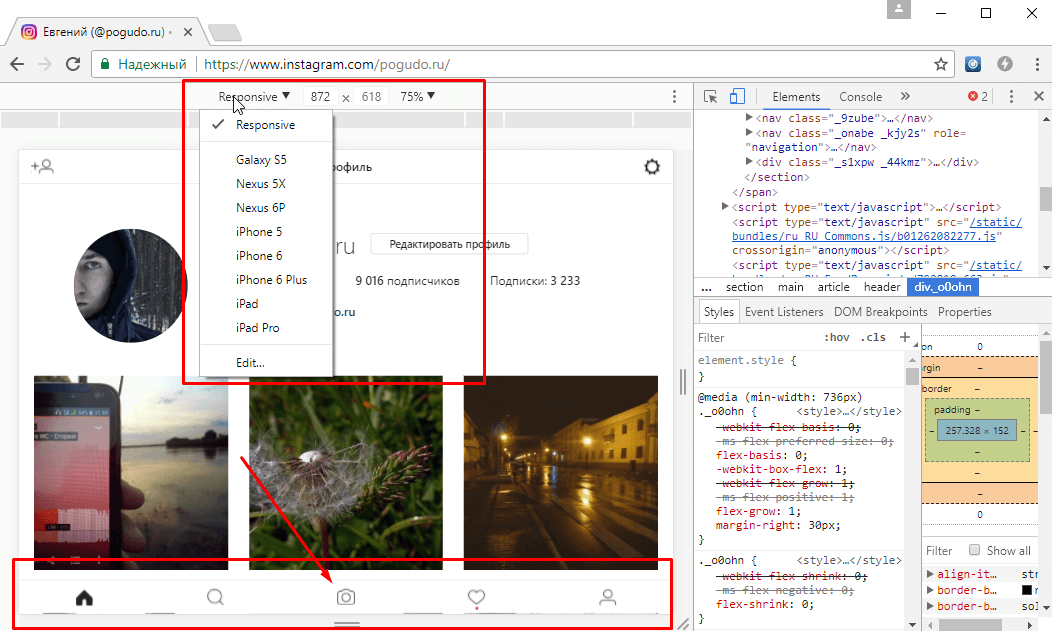Open DevTools customize menu
Screen dimensions: 1052x631
coord(1011,97)
